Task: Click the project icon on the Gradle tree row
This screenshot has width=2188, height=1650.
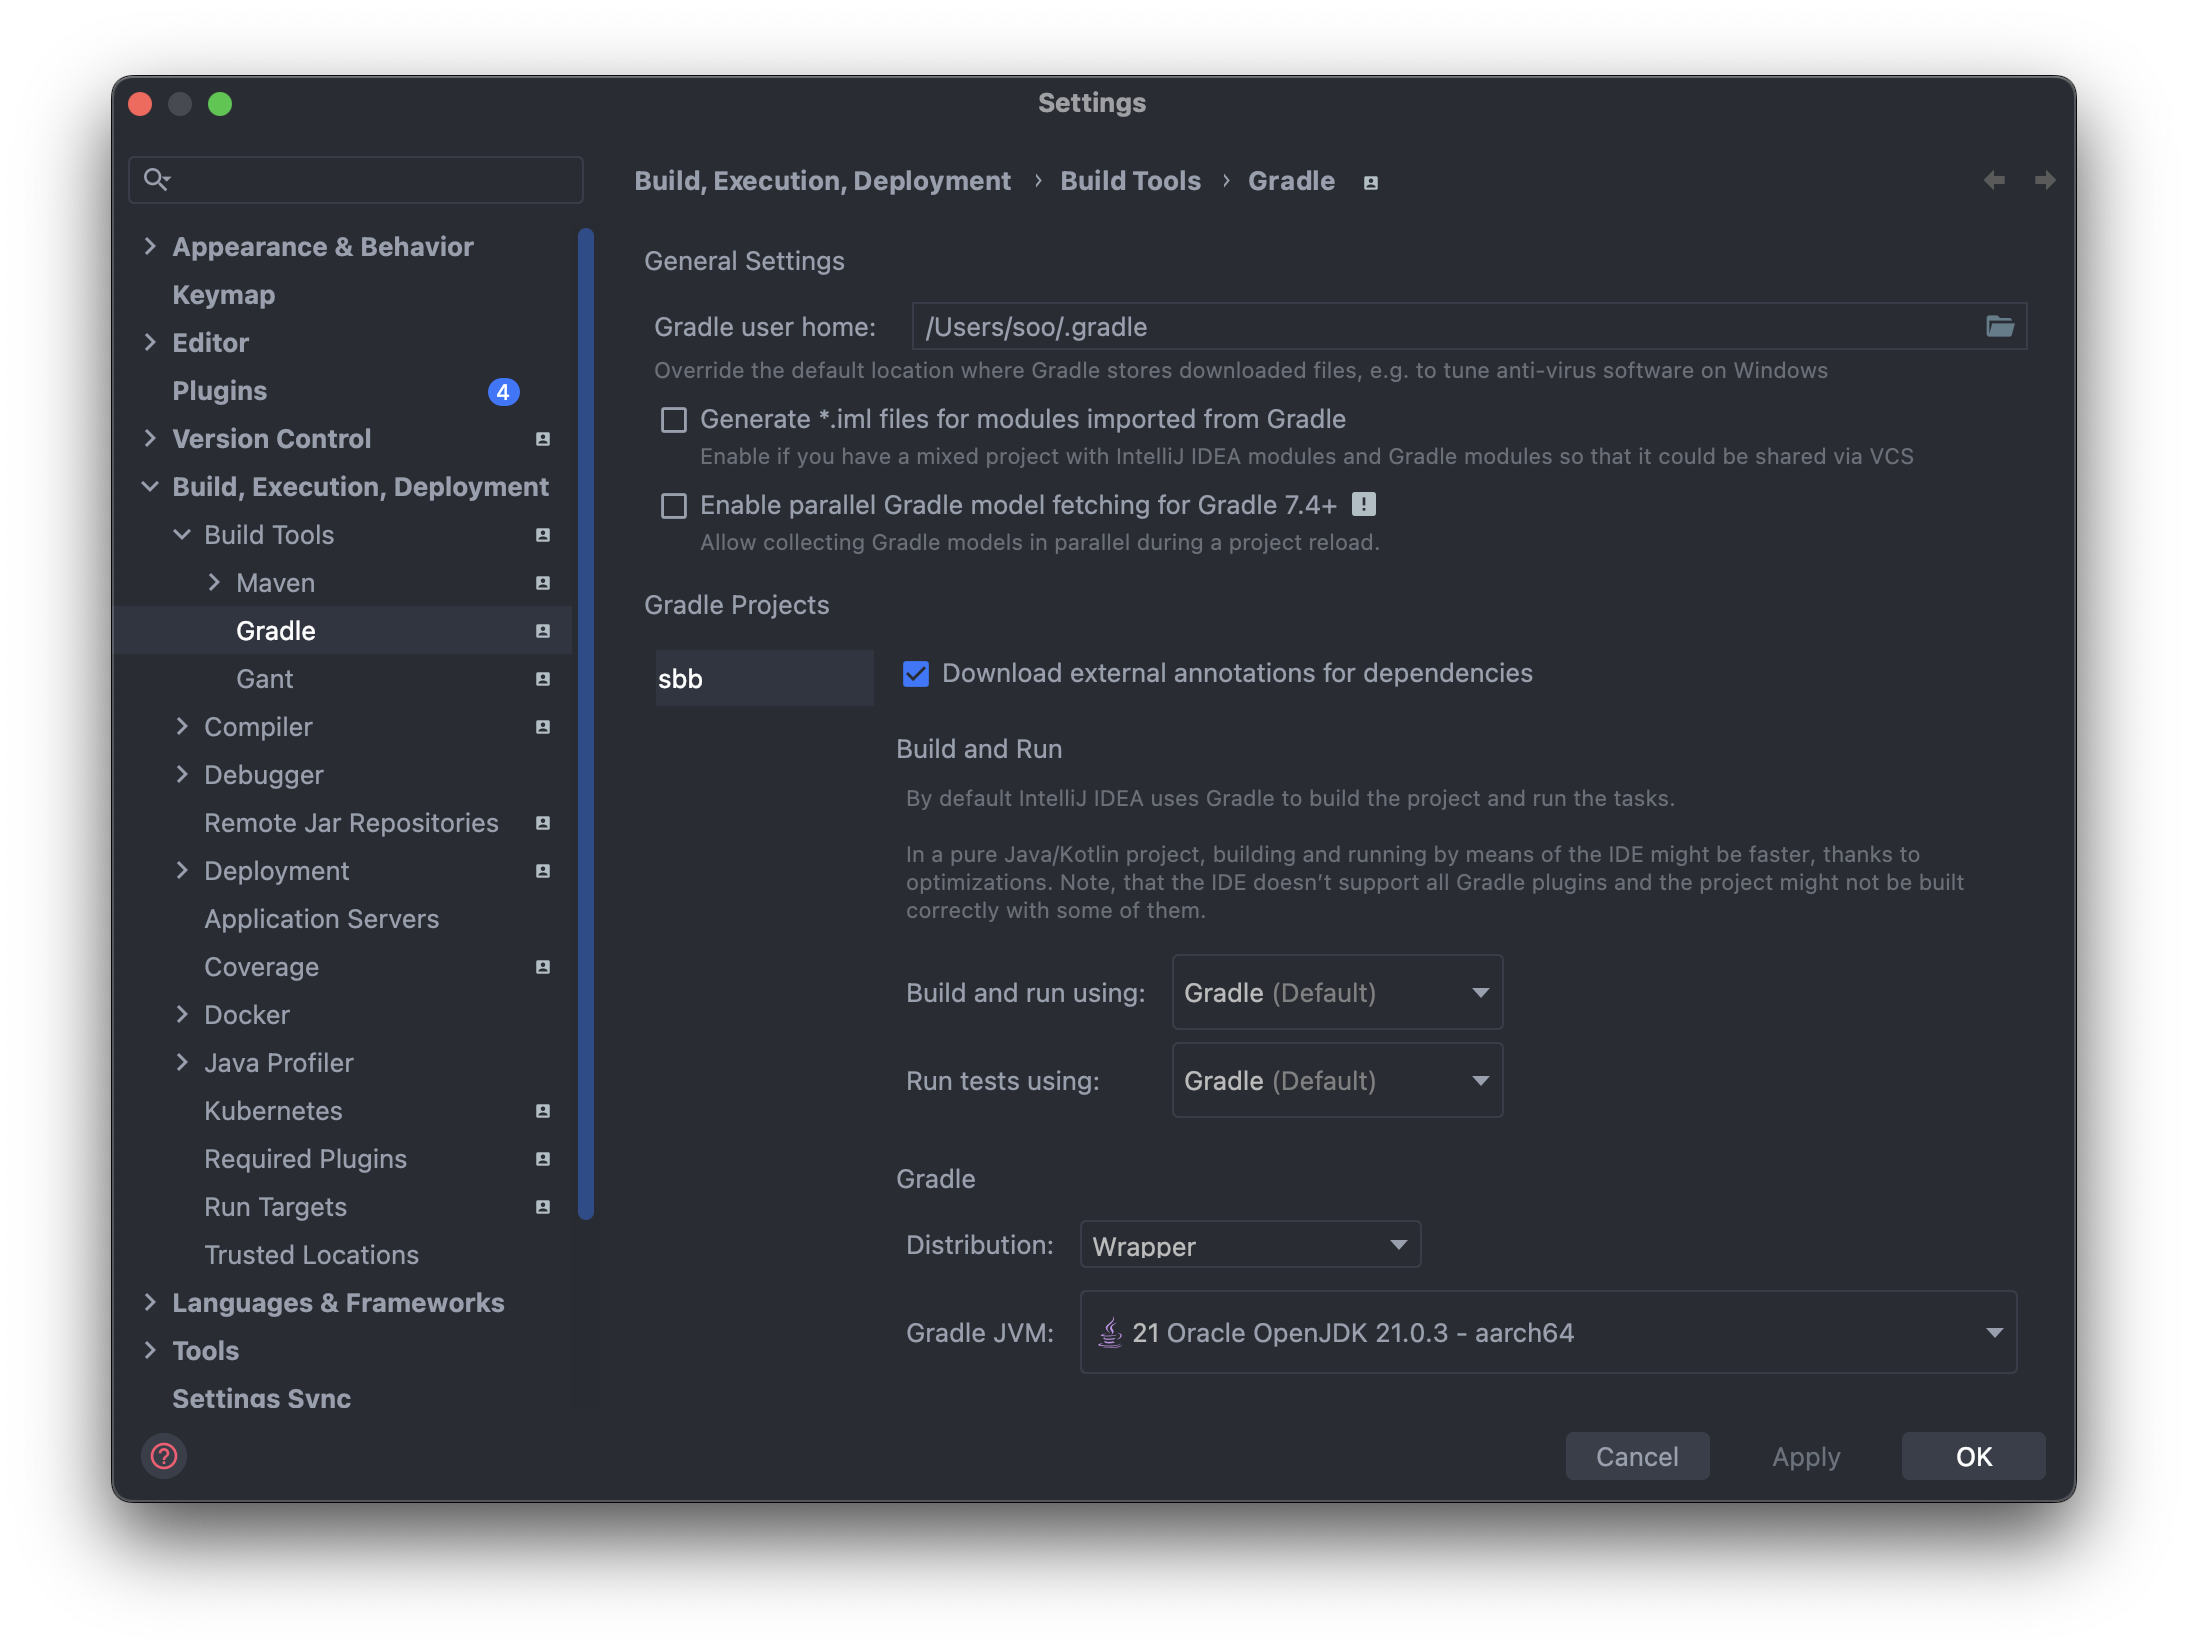Action: (x=543, y=631)
